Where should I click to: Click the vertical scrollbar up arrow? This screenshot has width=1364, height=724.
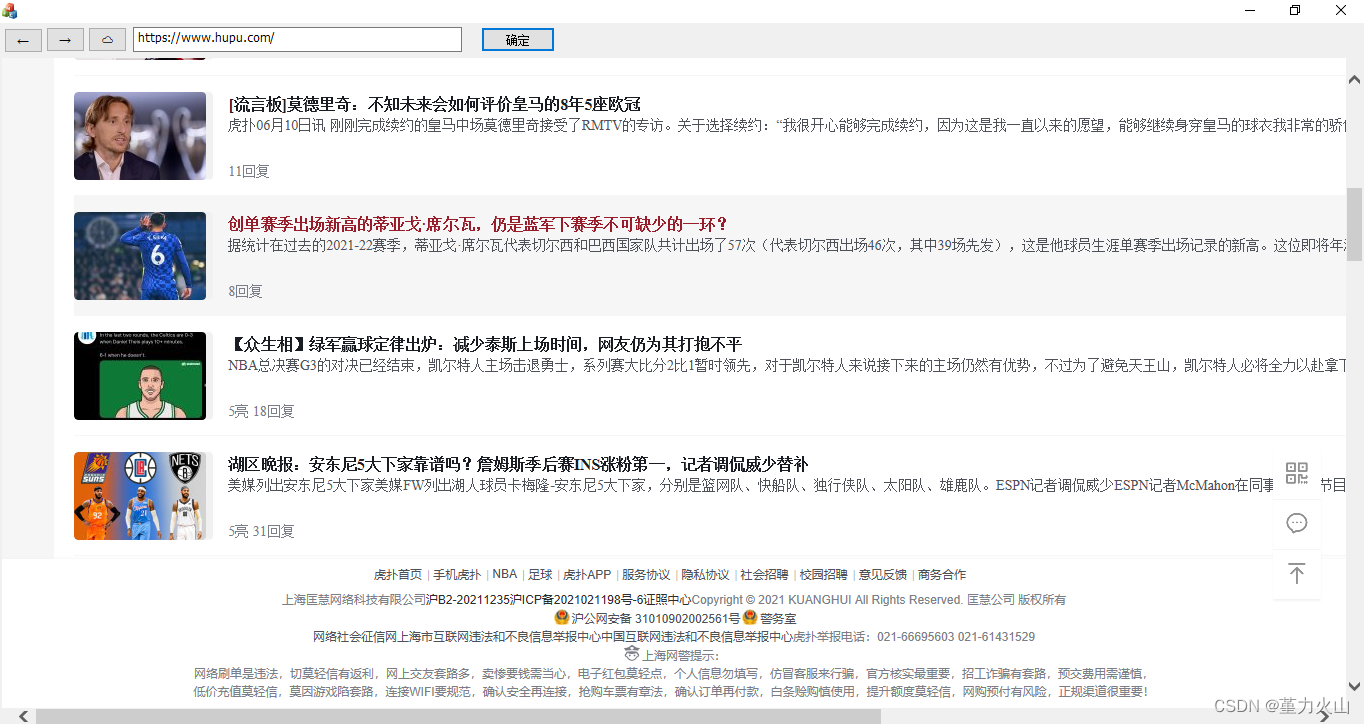1354,80
